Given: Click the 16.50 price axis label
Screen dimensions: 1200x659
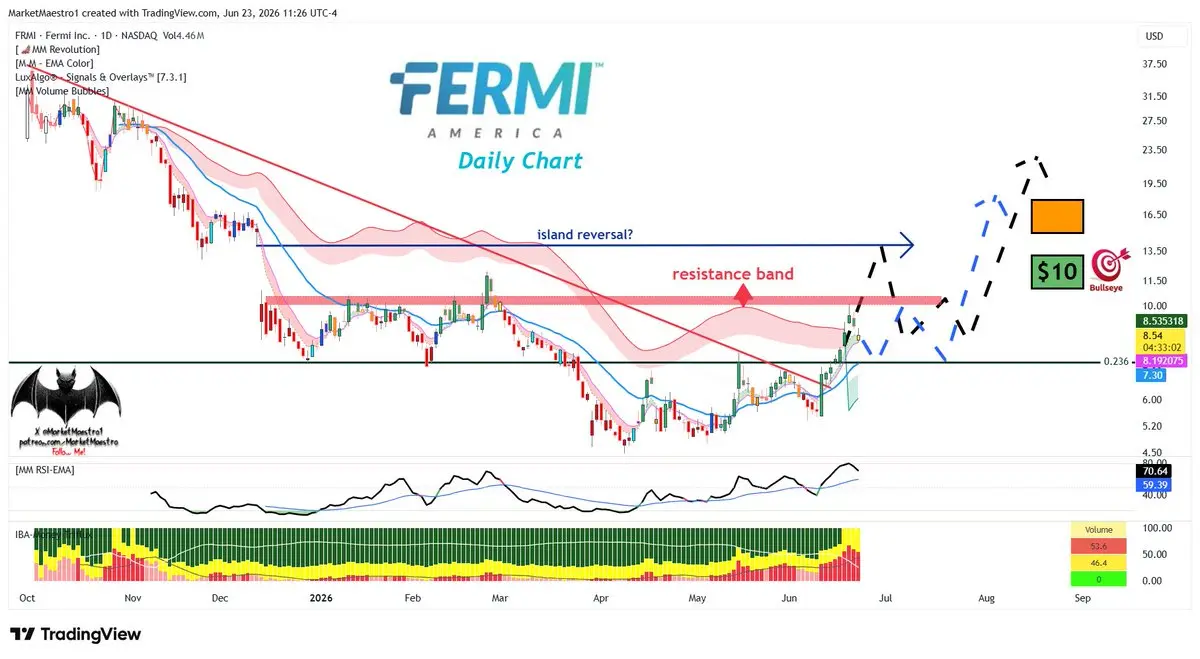Looking at the screenshot, I should pyautogui.click(x=1155, y=215).
